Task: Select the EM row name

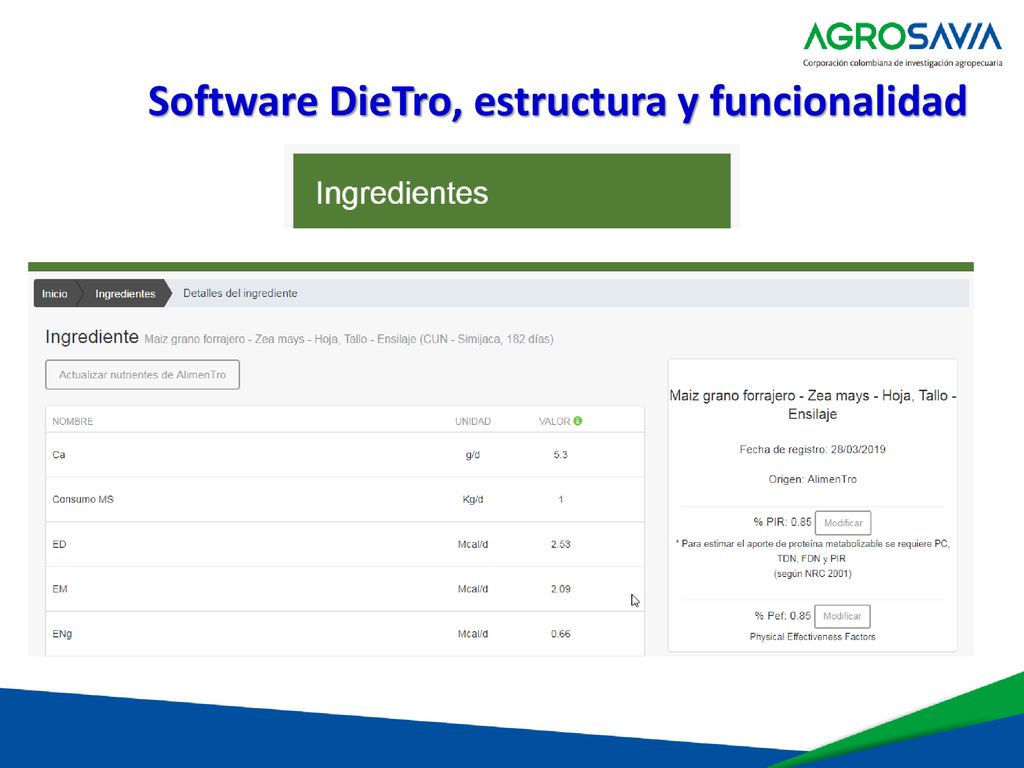Action: point(60,589)
